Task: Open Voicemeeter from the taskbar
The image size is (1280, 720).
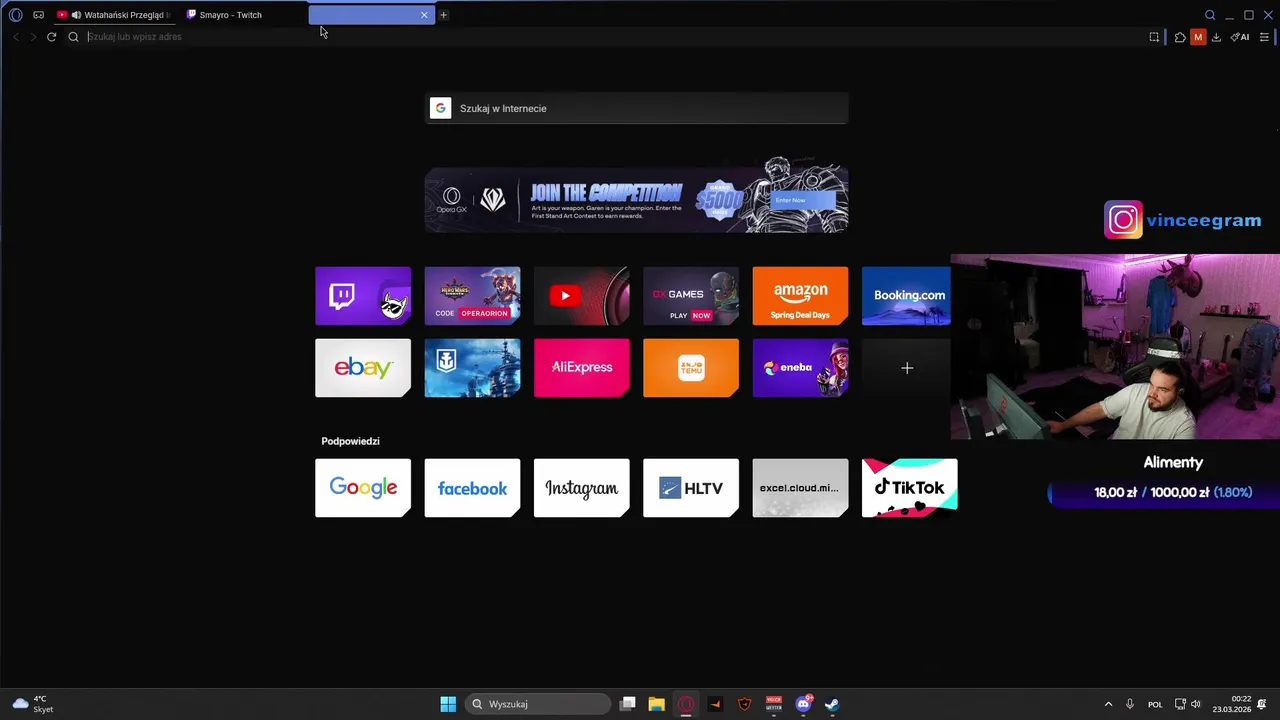Action: tap(773, 704)
